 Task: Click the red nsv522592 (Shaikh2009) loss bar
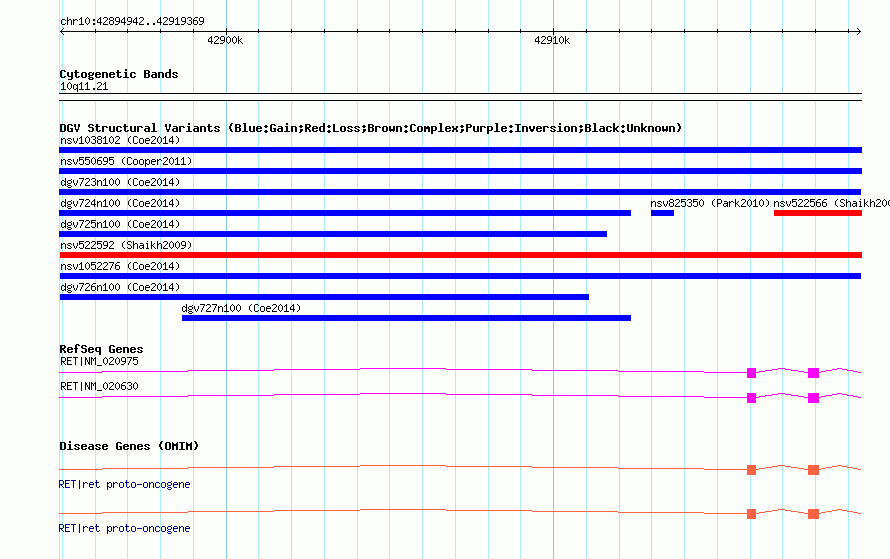(x=460, y=255)
